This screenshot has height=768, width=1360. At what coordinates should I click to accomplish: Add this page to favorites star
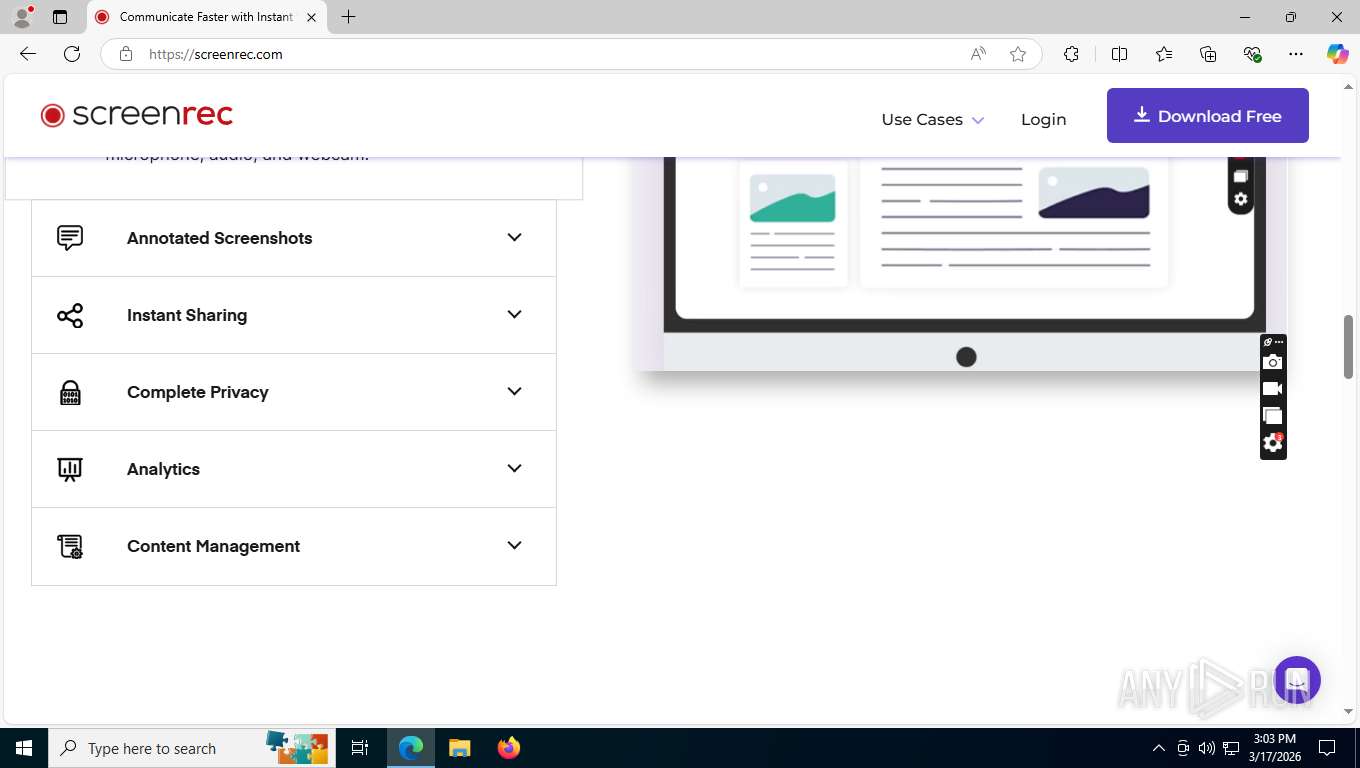1018,54
